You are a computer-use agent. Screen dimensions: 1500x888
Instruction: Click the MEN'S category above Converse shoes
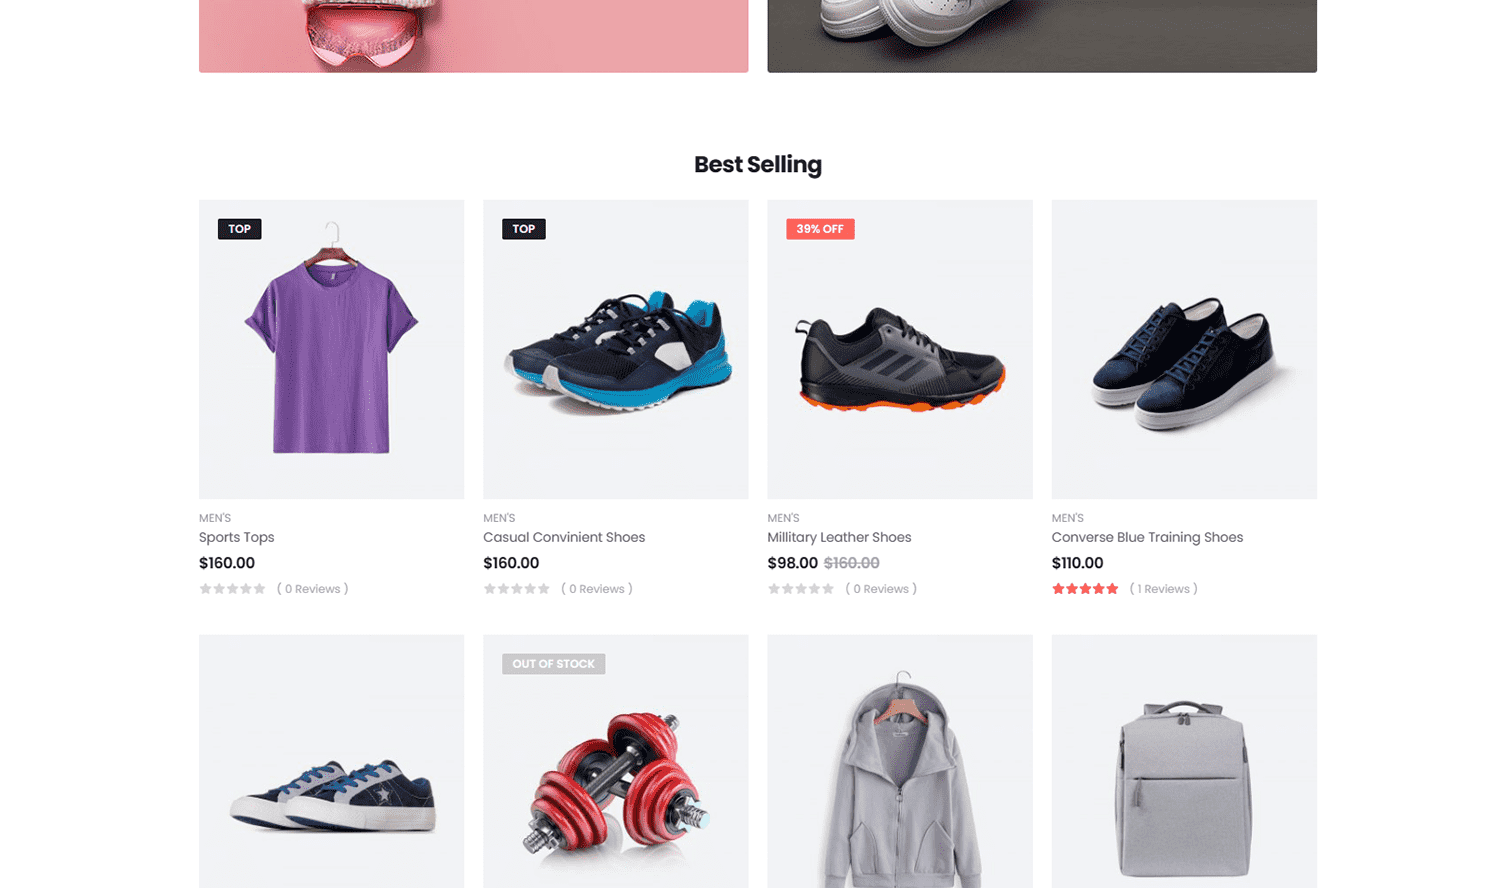pos(1068,518)
